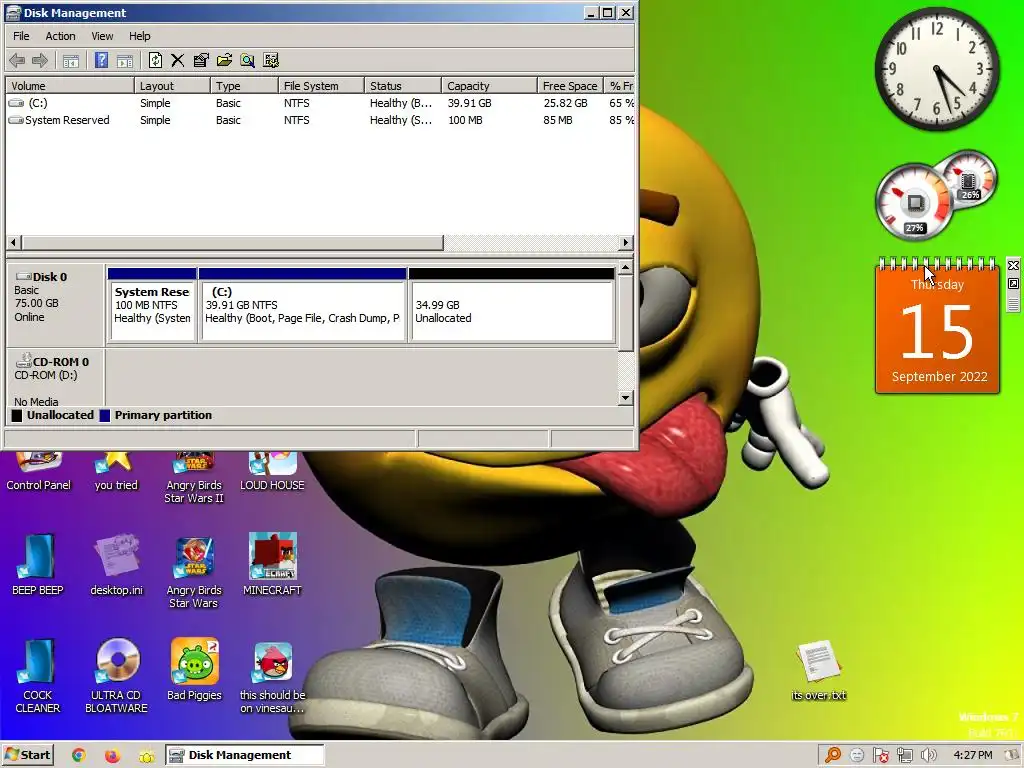Click the Delete (black X) toolbar icon
The height and width of the screenshot is (768, 1024).
pyautogui.click(x=178, y=61)
